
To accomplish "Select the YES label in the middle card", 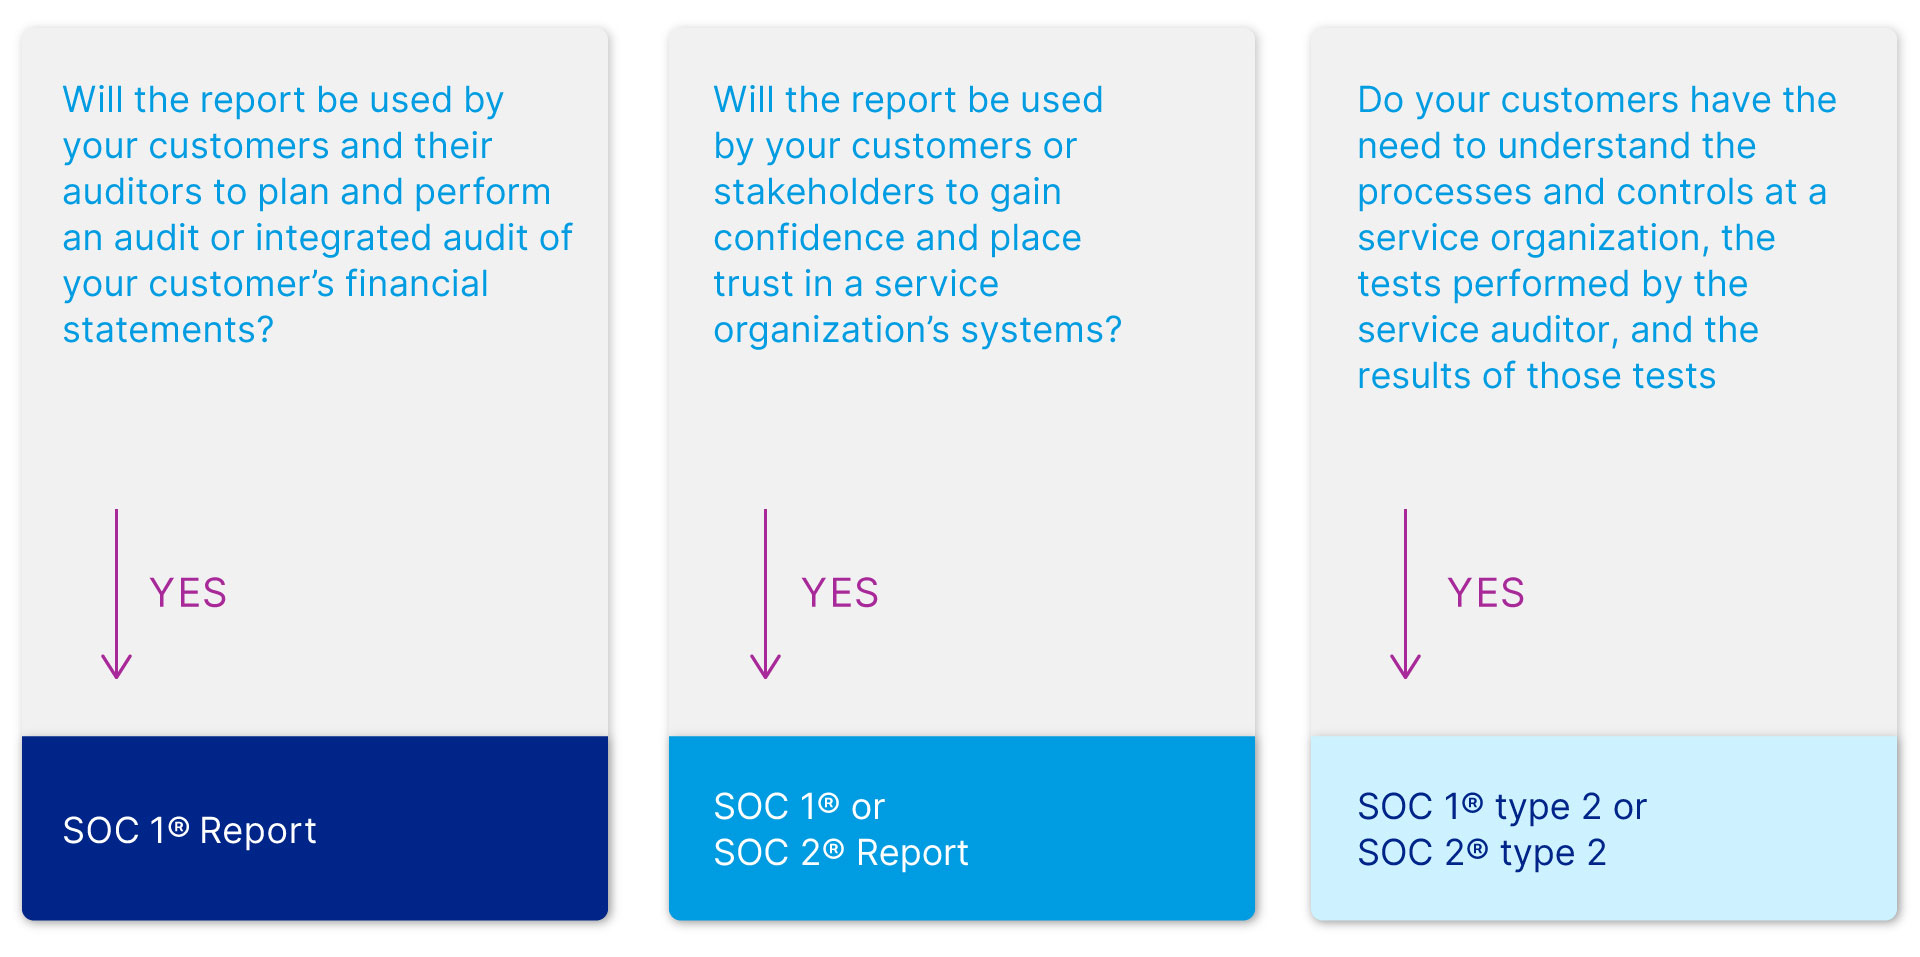I will [840, 593].
